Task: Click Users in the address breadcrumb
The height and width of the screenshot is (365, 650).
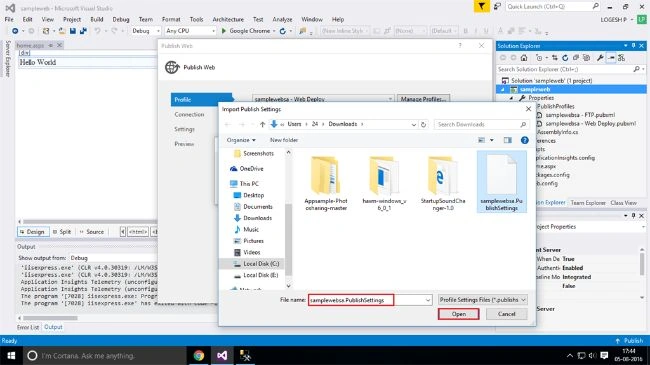Action: pos(294,124)
